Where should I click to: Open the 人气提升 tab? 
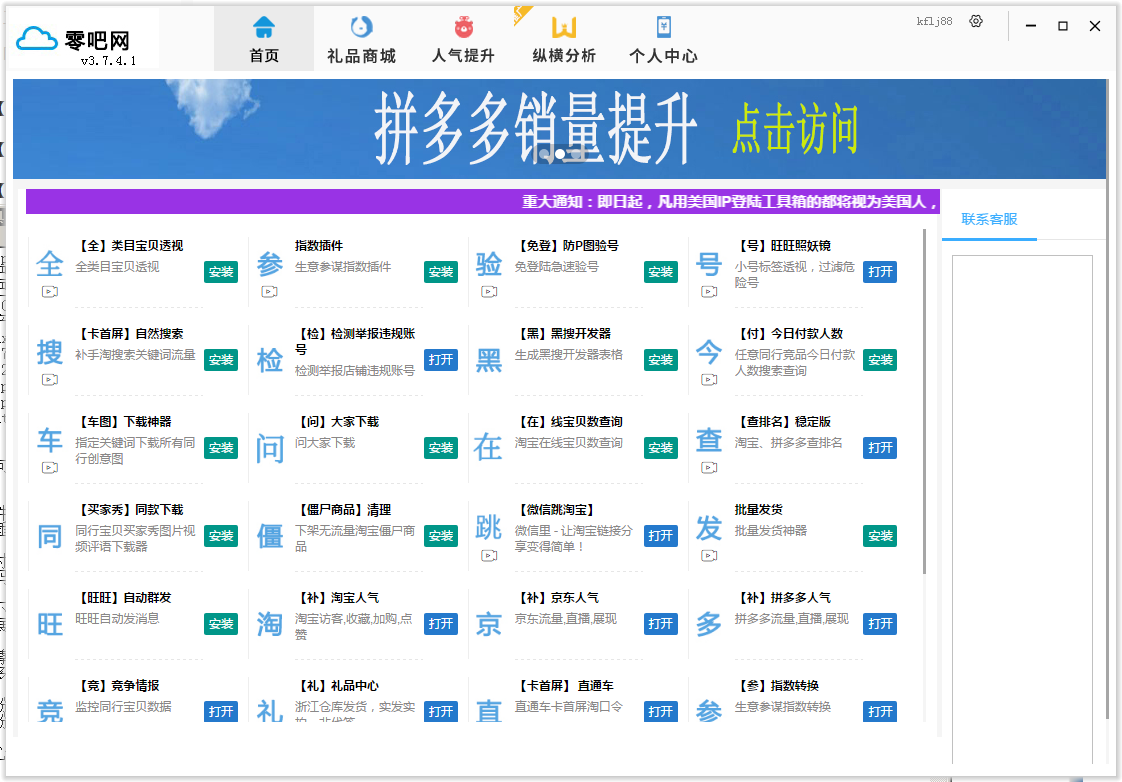coord(463,40)
